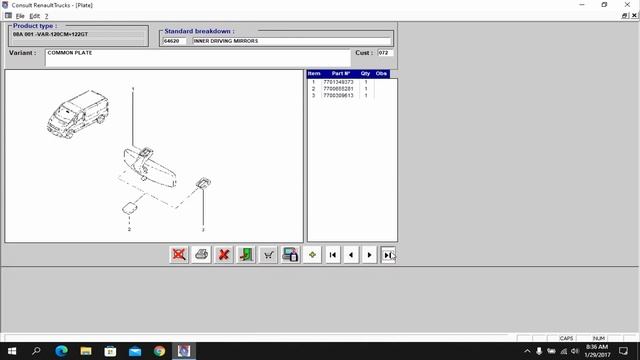
Task: Click the Obs column header
Action: (x=381, y=73)
